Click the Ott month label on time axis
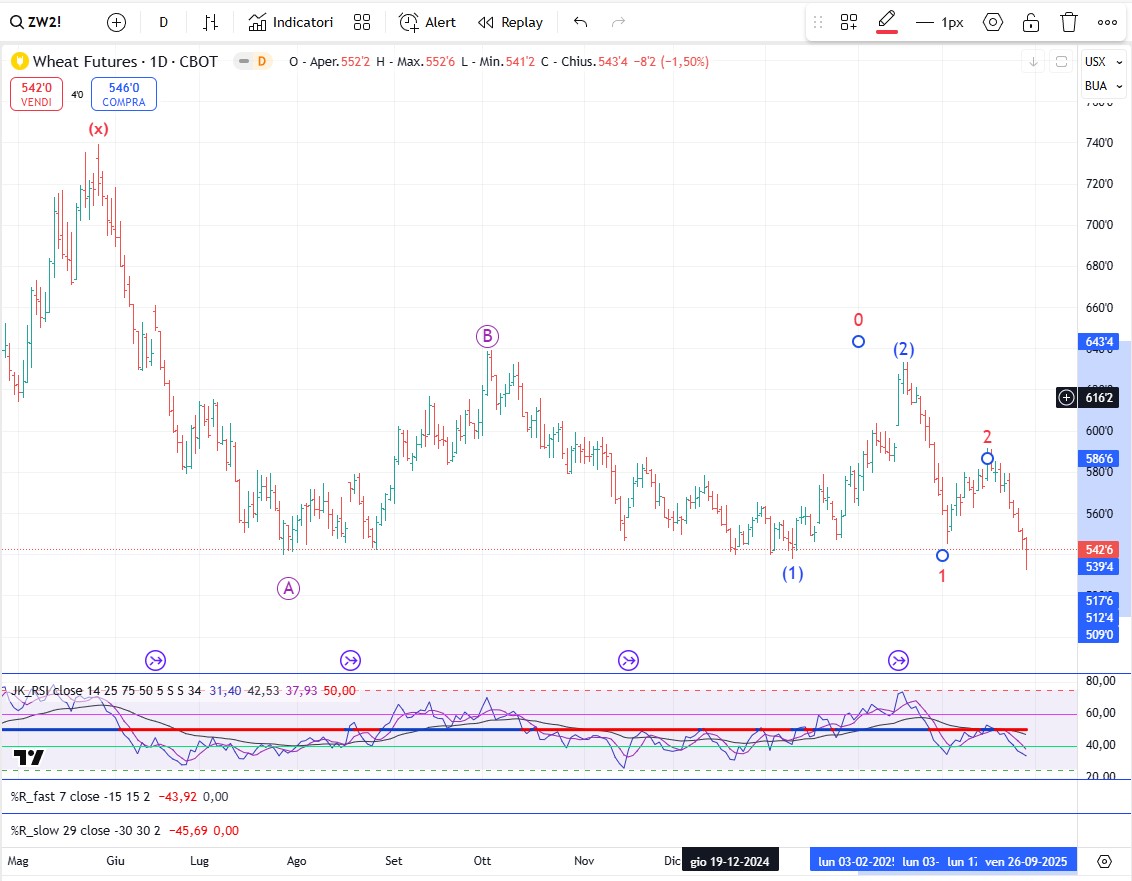Viewport: 1132px width, 881px height. point(482,861)
